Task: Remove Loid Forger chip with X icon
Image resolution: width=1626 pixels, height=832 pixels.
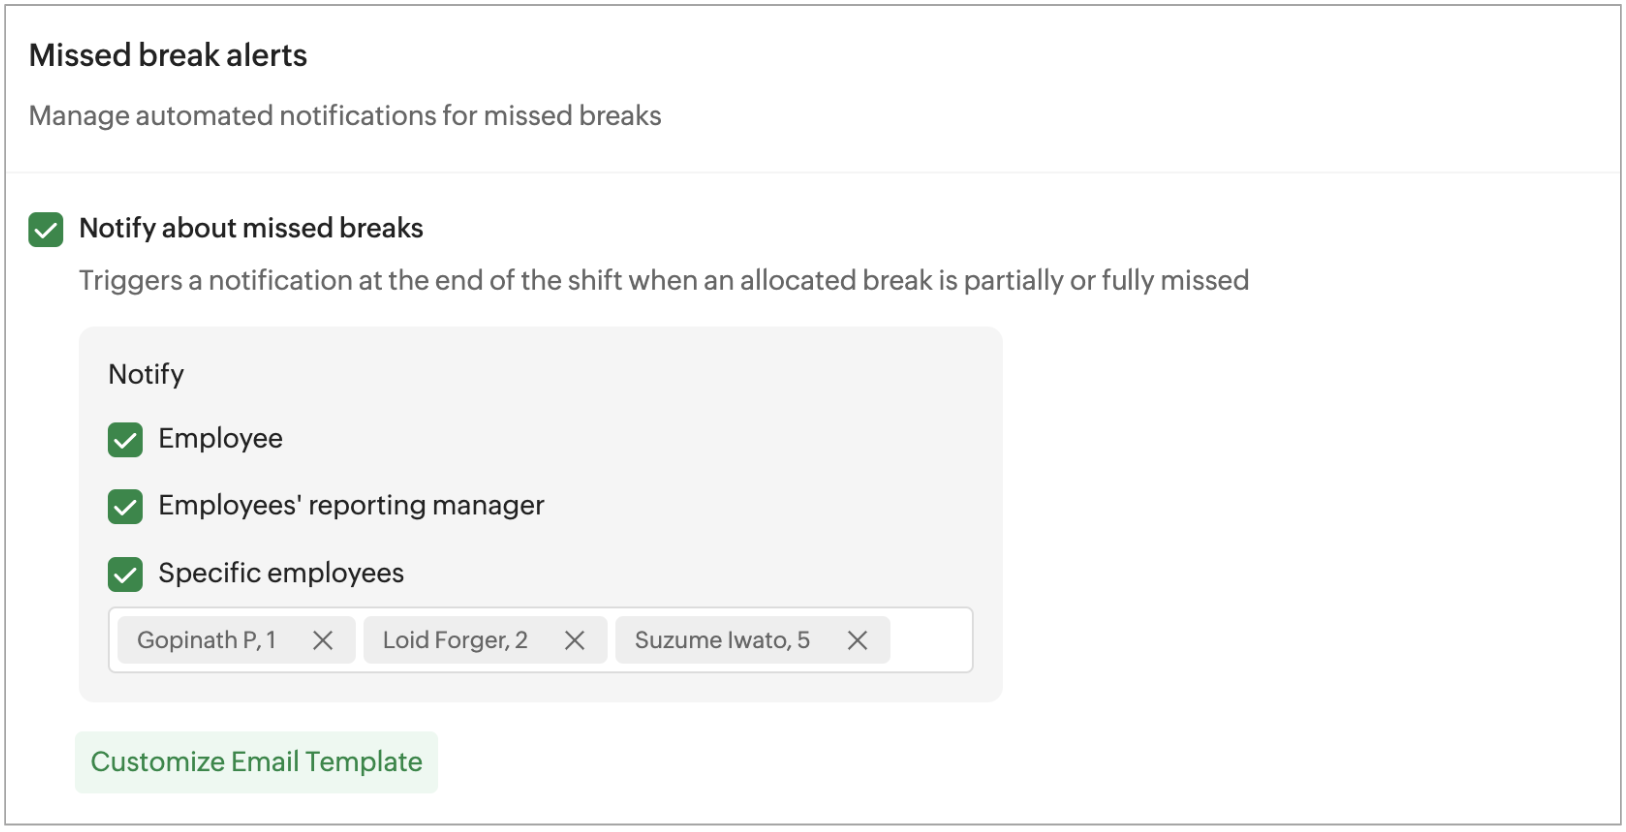Action: pos(574,640)
